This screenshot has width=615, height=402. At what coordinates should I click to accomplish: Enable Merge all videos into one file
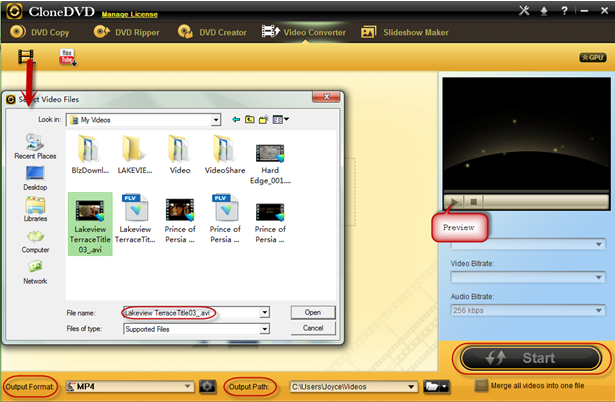click(x=481, y=386)
